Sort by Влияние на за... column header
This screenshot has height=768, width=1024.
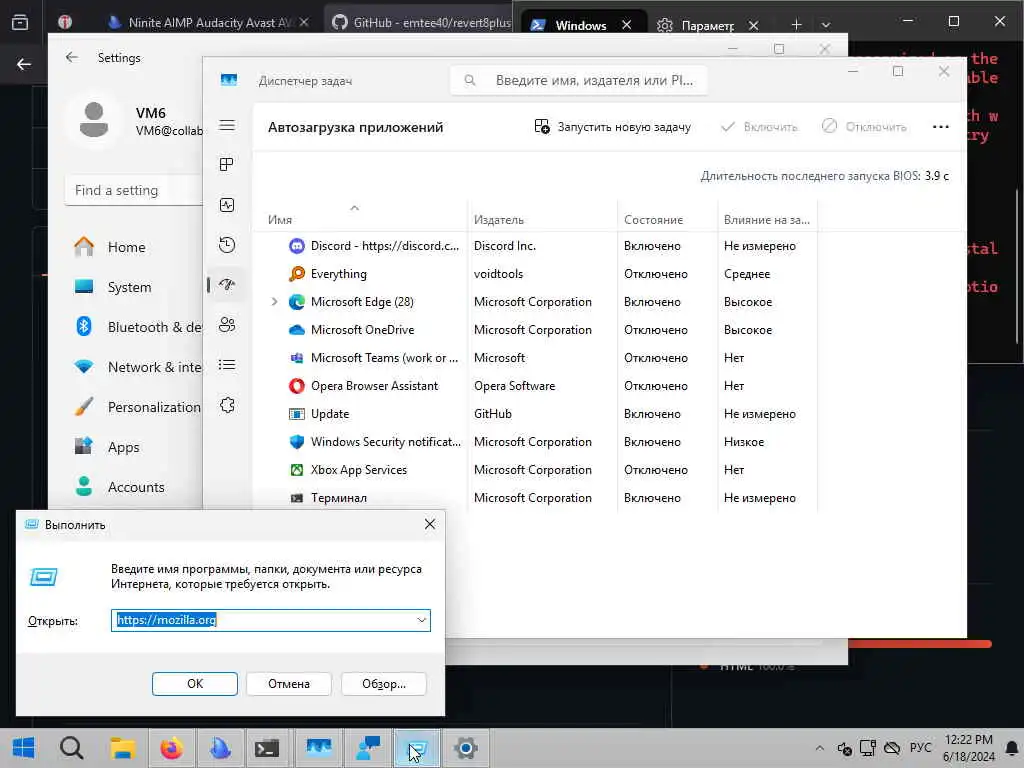(766, 220)
